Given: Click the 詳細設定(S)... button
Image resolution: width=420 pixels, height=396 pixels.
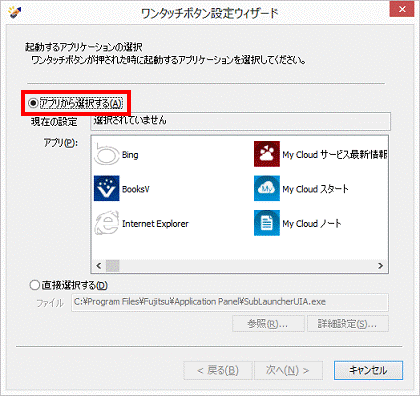Looking at the screenshot, I should point(348,324).
